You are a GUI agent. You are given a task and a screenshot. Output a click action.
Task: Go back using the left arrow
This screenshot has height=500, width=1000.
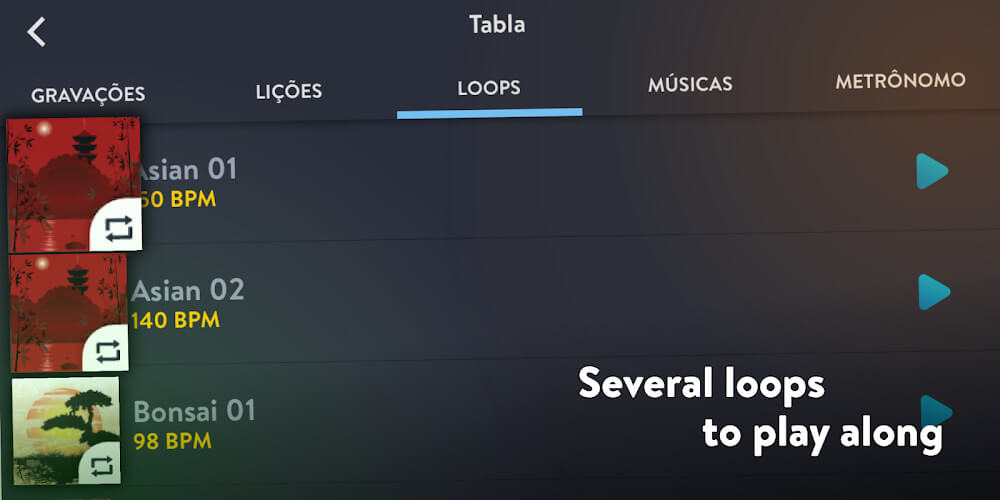tap(36, 32)
